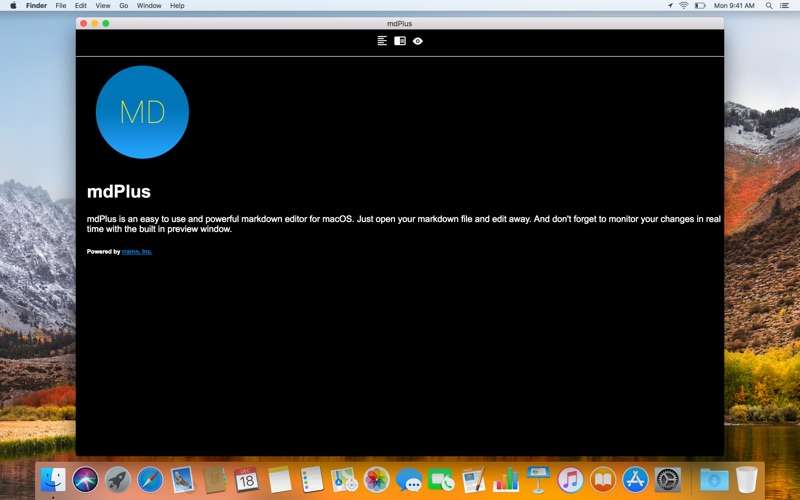This screenshot has width=800, height=500.
Task: Minimize the mdPlus window
Action: (95, 23)
